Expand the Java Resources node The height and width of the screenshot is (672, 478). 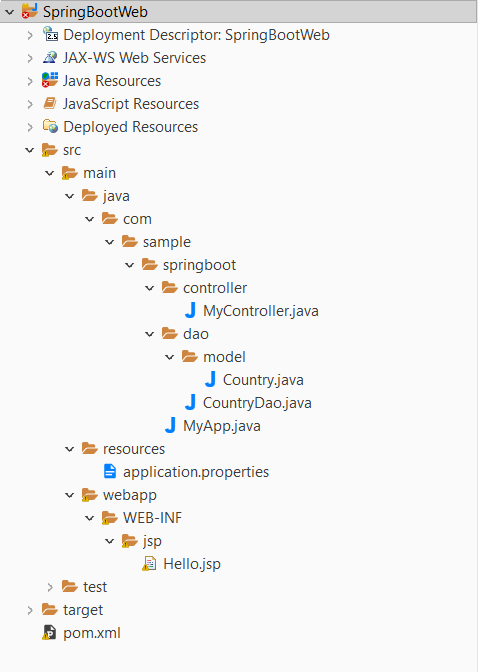[30, 81]
